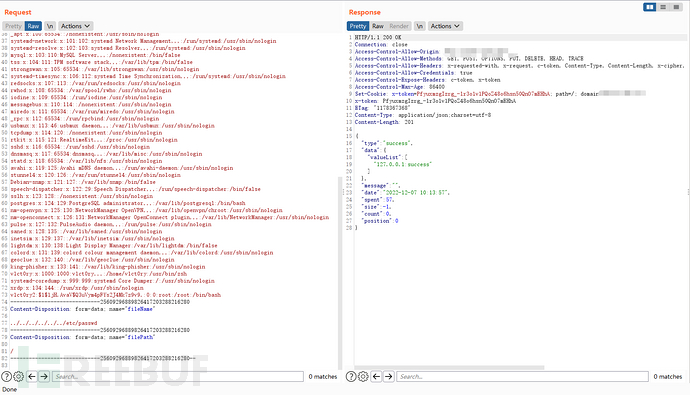
Task: Click the "type":"success" JSON line
Action: 387,143
